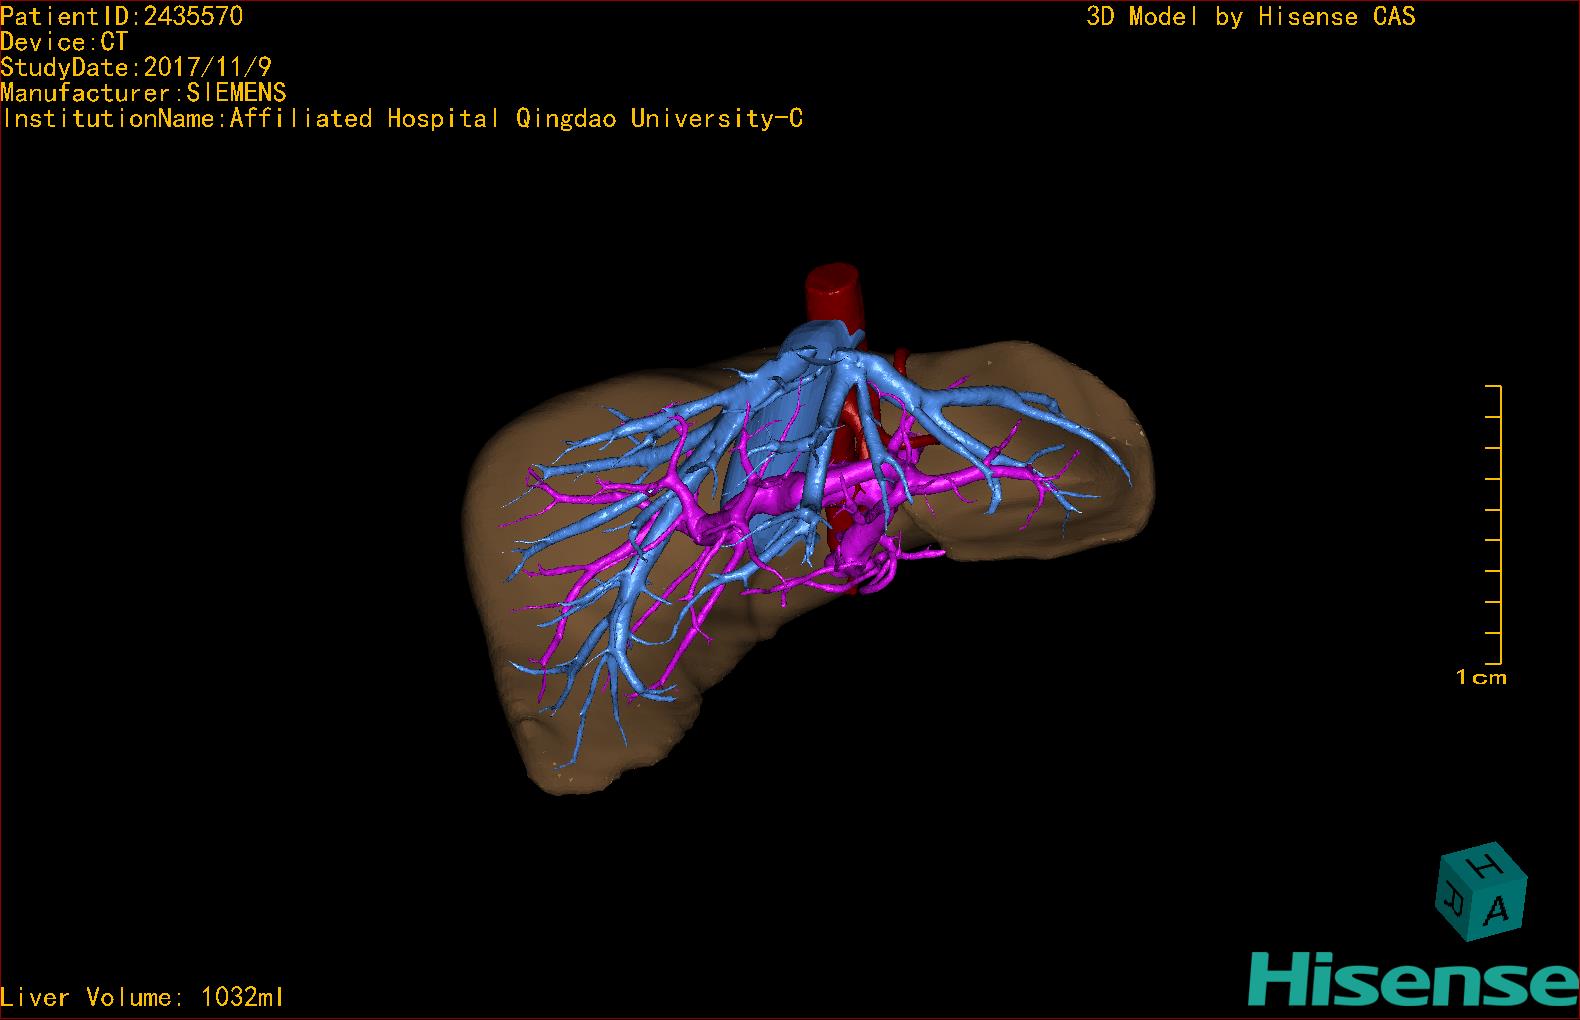Click the InstitutionName Affiliated Hospital Qingdao University text

[x=402, y=119]
